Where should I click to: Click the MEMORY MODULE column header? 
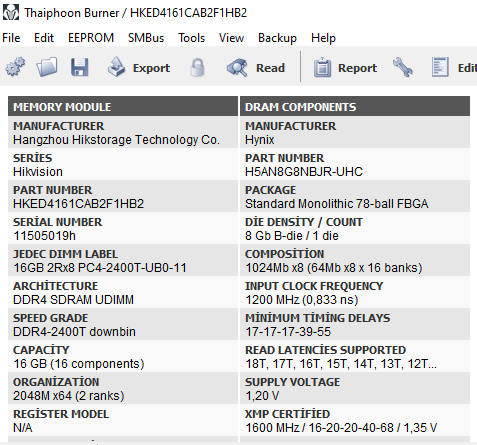[123, 107]
